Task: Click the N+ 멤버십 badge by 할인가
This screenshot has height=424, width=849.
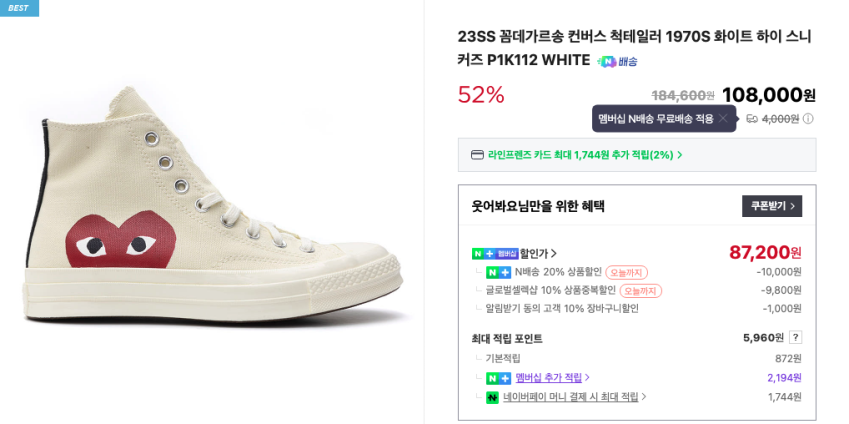Action: (495, 253)
